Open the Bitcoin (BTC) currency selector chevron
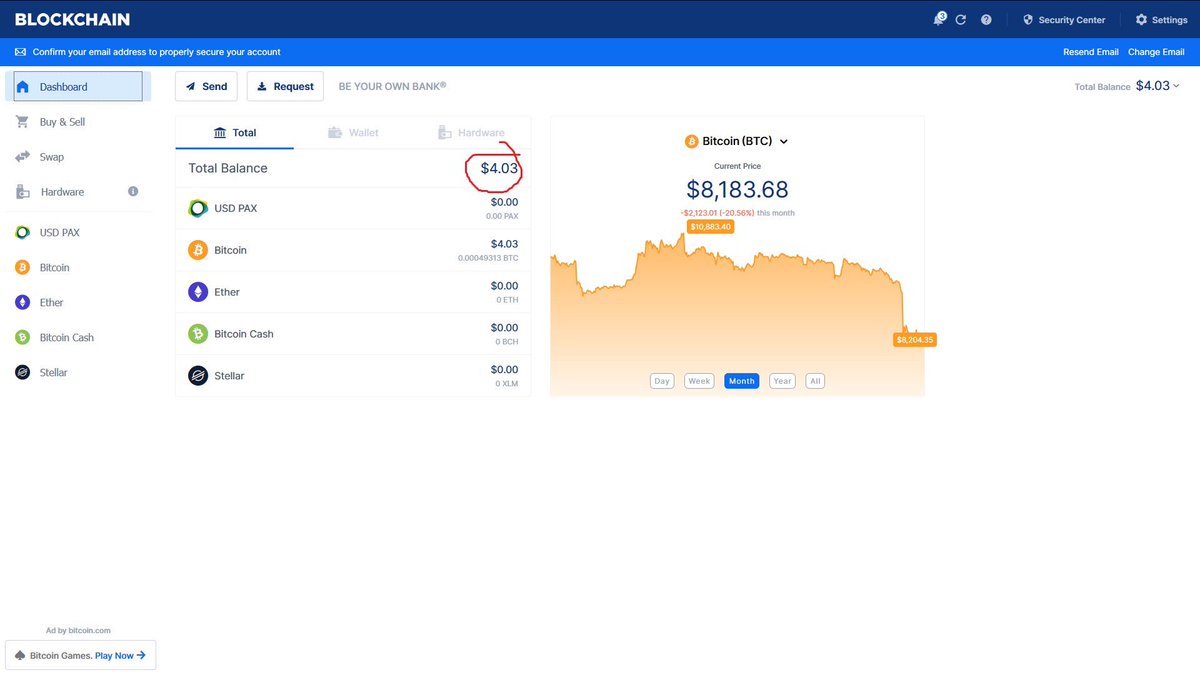 point(784,142)
